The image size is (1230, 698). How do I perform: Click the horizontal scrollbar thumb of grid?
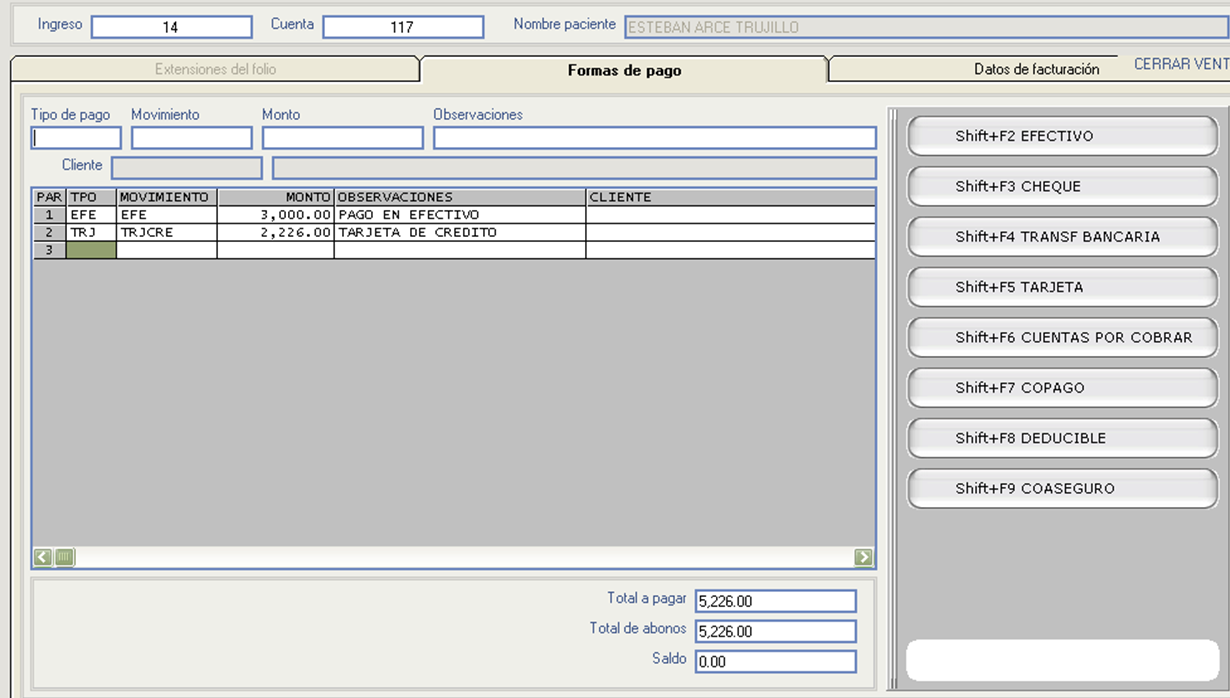click(x=64, y=557)
